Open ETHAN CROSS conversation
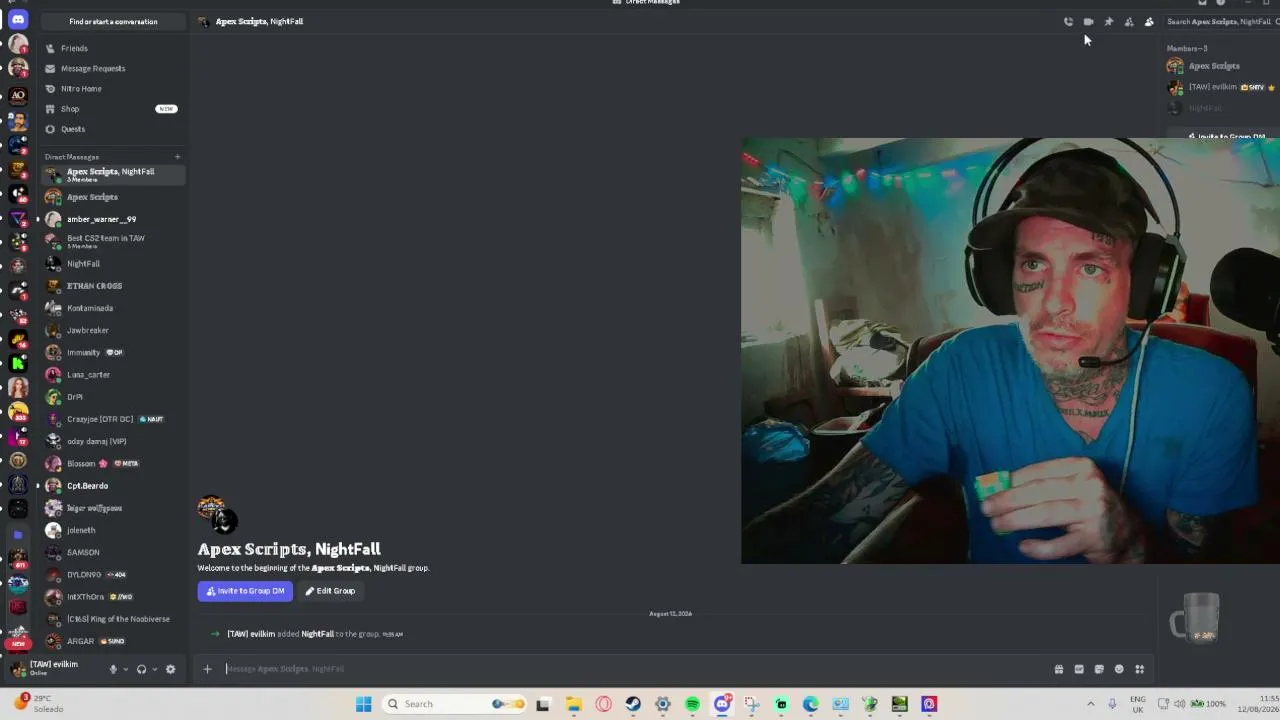Viewport: 1280px width, 720px height. coord(113,286)
